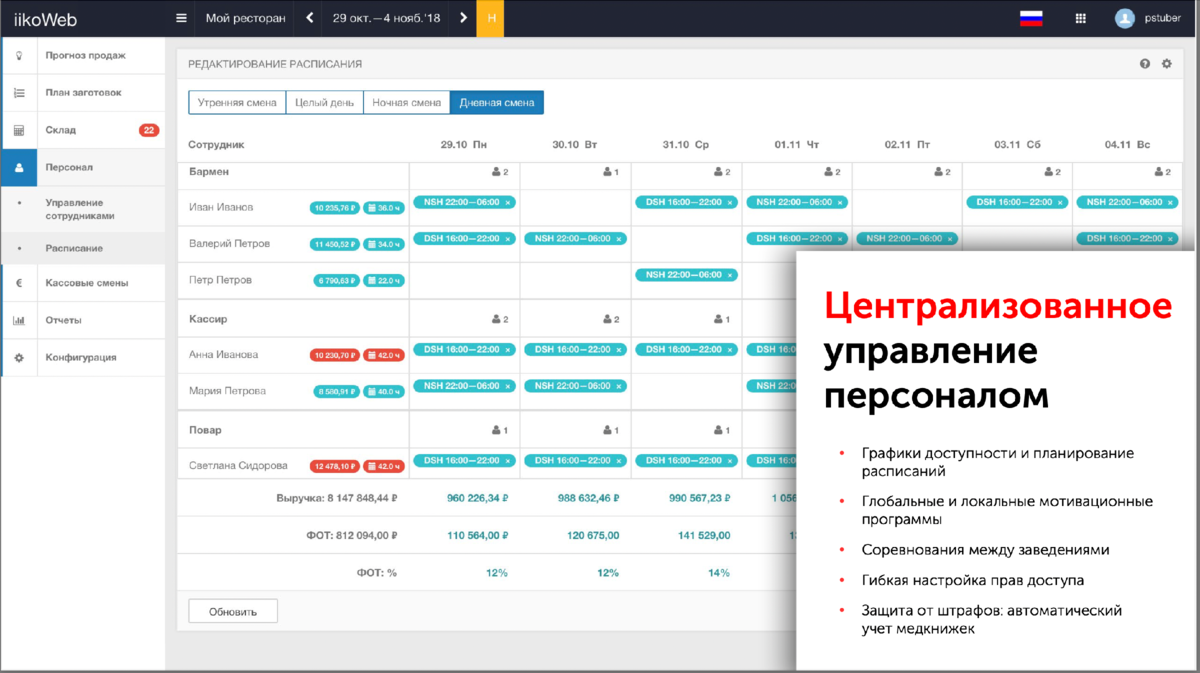
Task: Click the apps grid icon in top bar
Action: point(1080,18)
